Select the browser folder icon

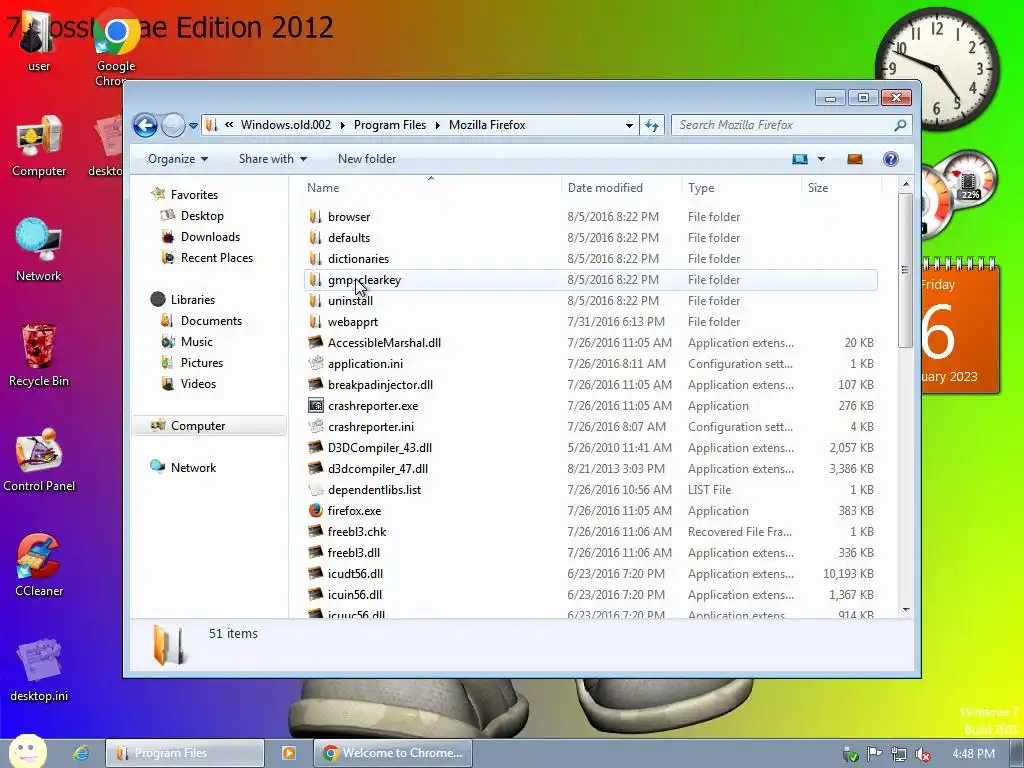pyautogui.click(x=315, y=217)
